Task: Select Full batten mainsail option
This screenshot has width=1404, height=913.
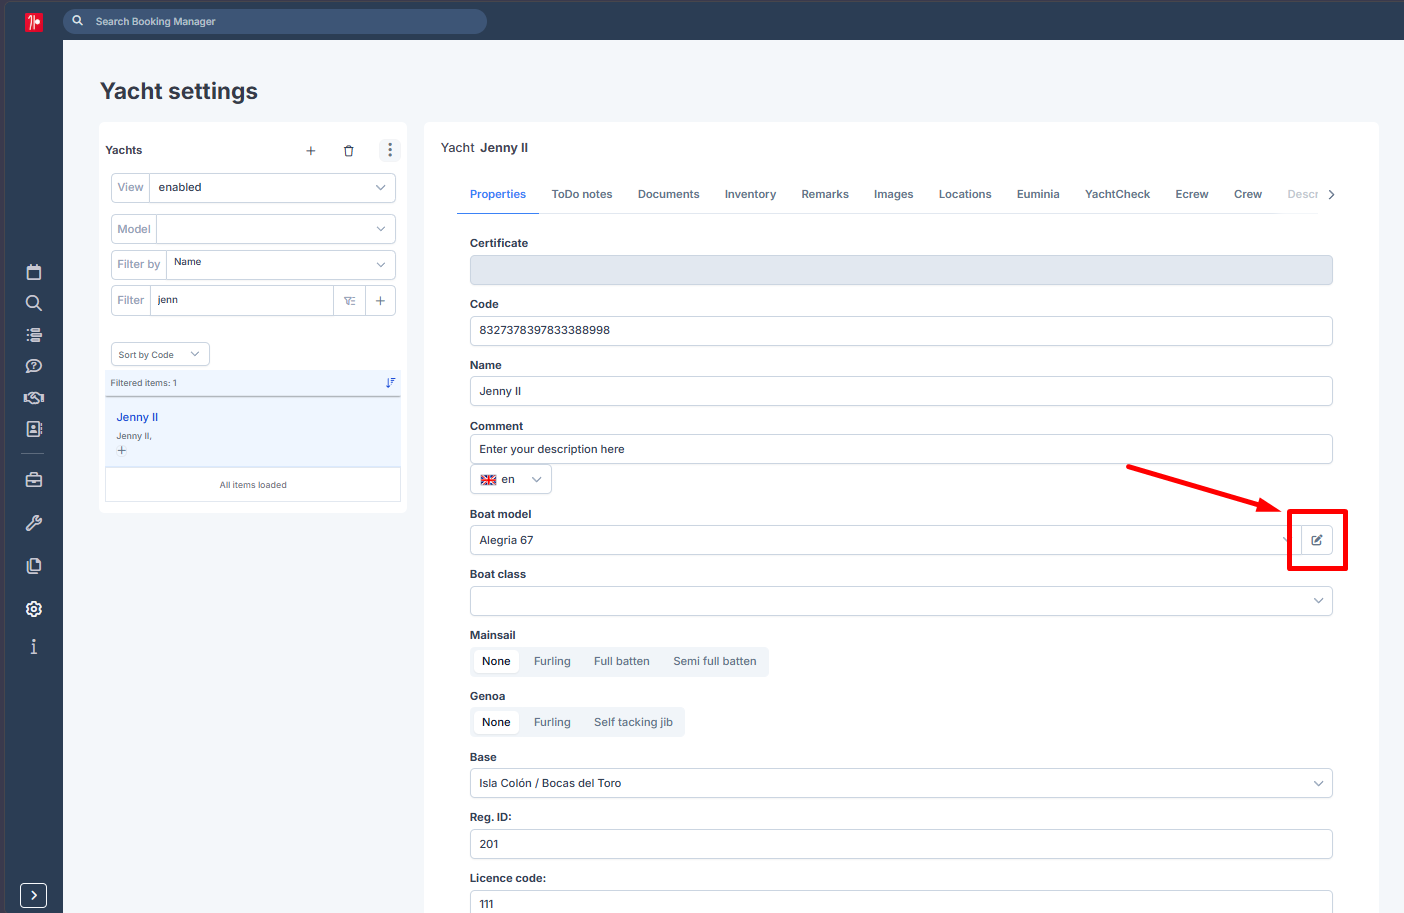Action: point(622,661)
